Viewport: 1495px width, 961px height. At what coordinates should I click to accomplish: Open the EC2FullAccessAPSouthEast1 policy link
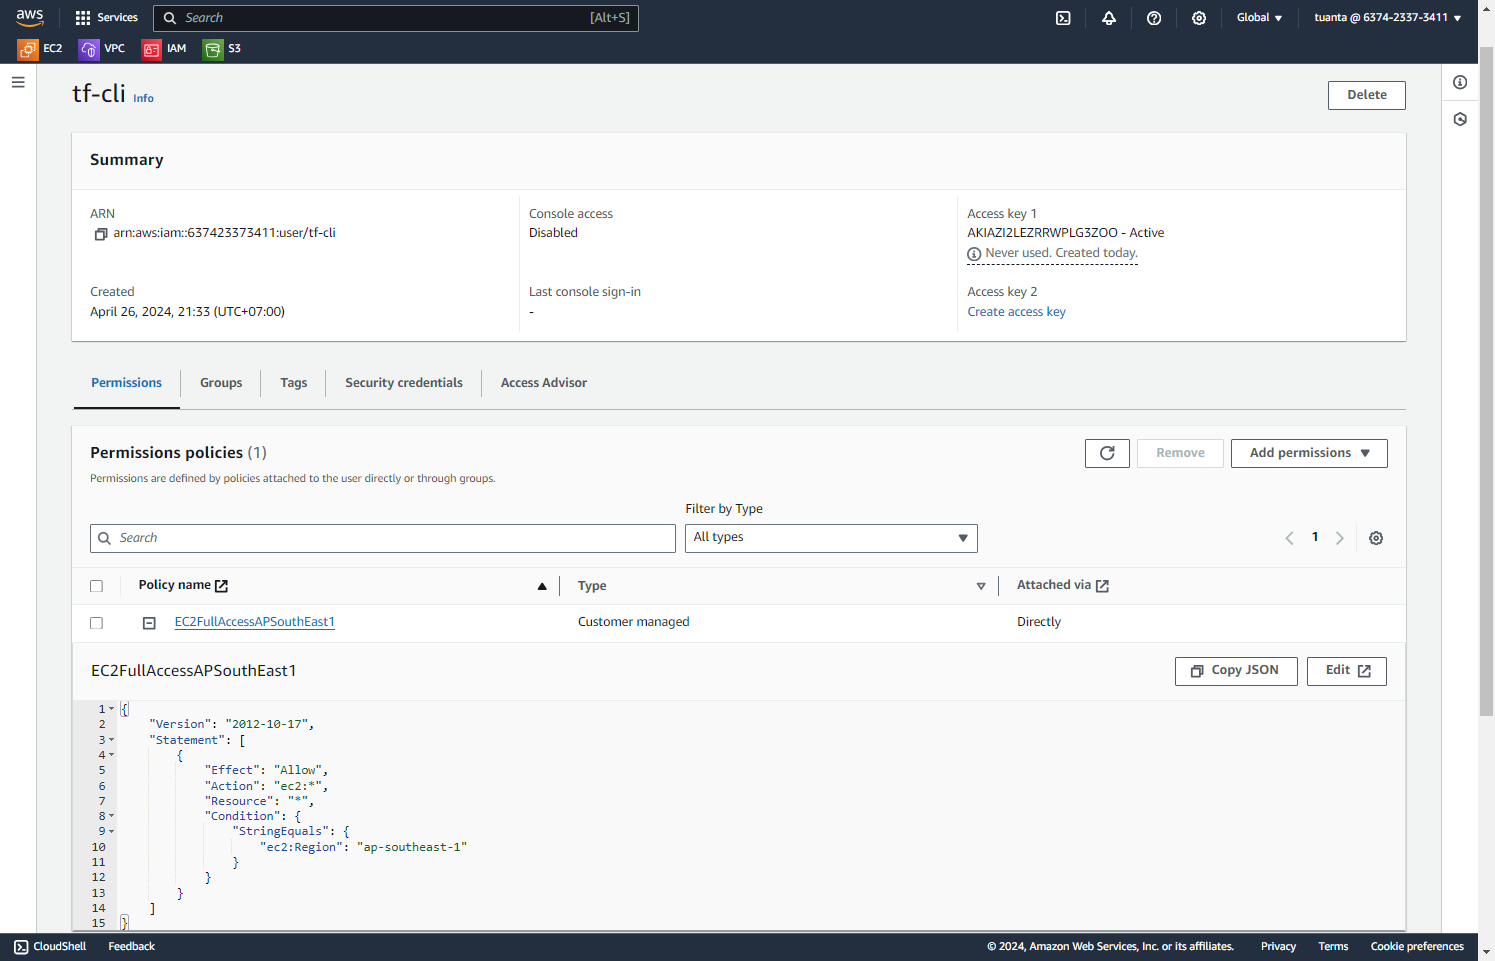point(255,622)
